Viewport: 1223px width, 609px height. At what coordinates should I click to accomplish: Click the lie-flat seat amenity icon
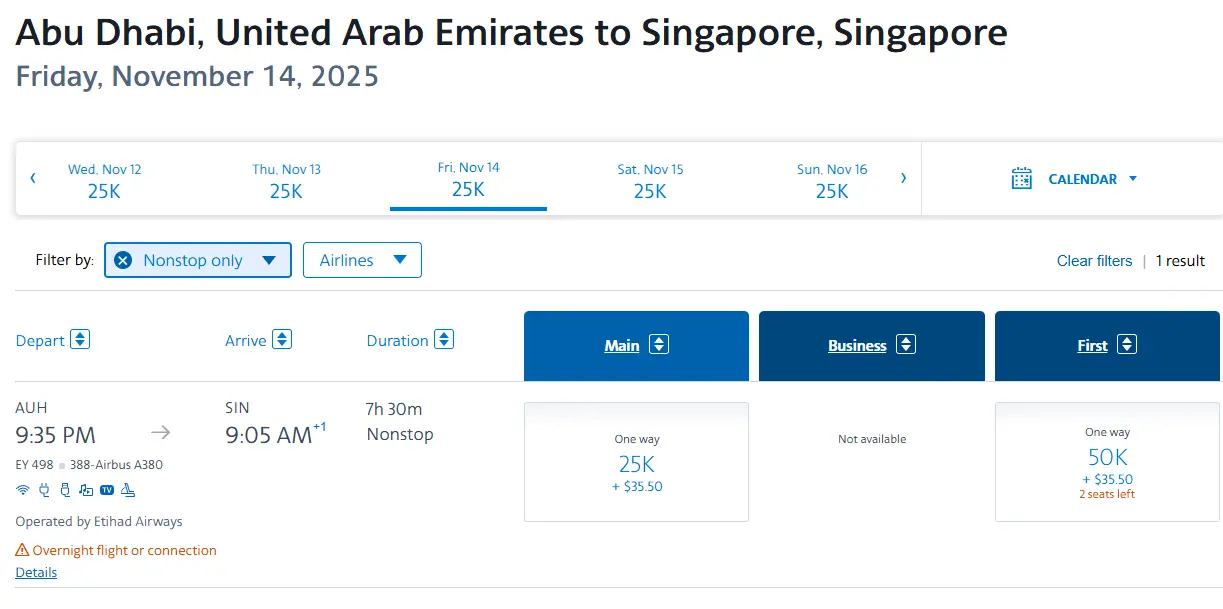pyautogui.click(x=128, y=490)
